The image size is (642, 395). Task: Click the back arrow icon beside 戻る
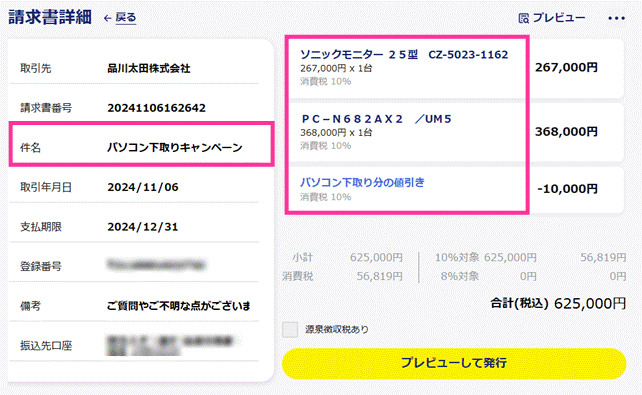click(x=108, y=18)
